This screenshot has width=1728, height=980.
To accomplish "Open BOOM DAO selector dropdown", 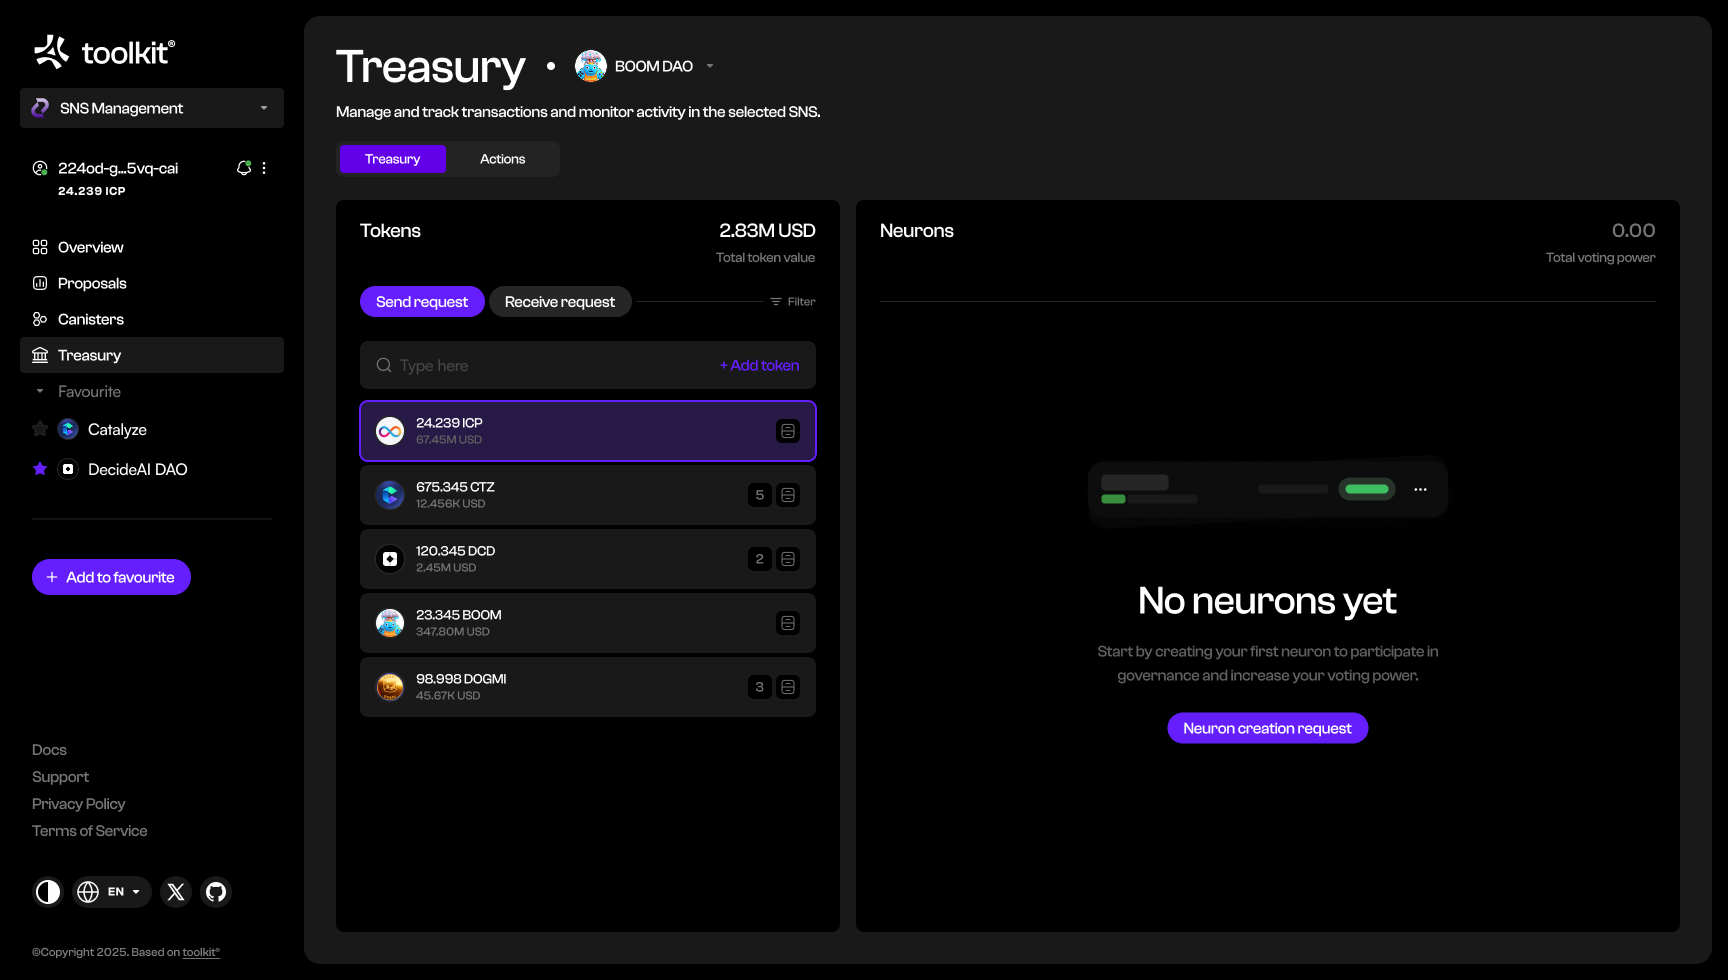I will (x=645, y=66).
